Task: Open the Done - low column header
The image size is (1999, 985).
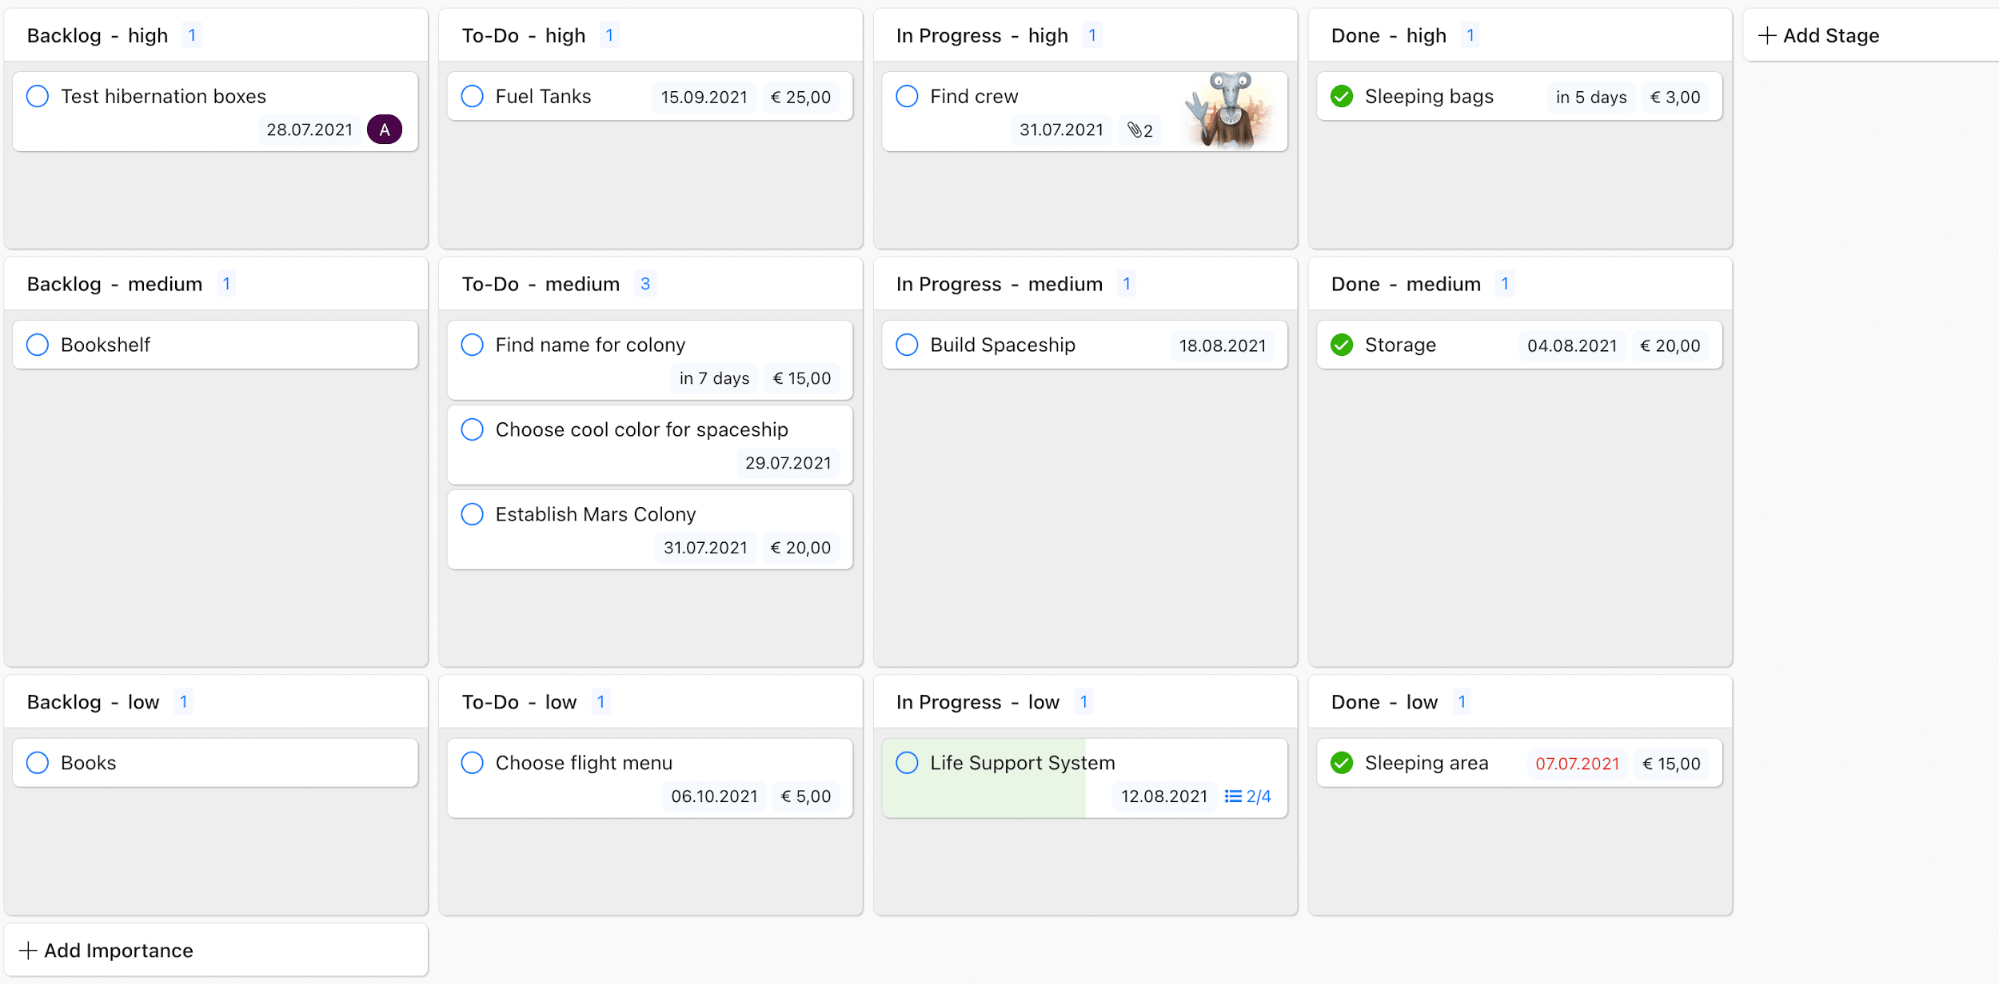Action: pos(1384,703)
